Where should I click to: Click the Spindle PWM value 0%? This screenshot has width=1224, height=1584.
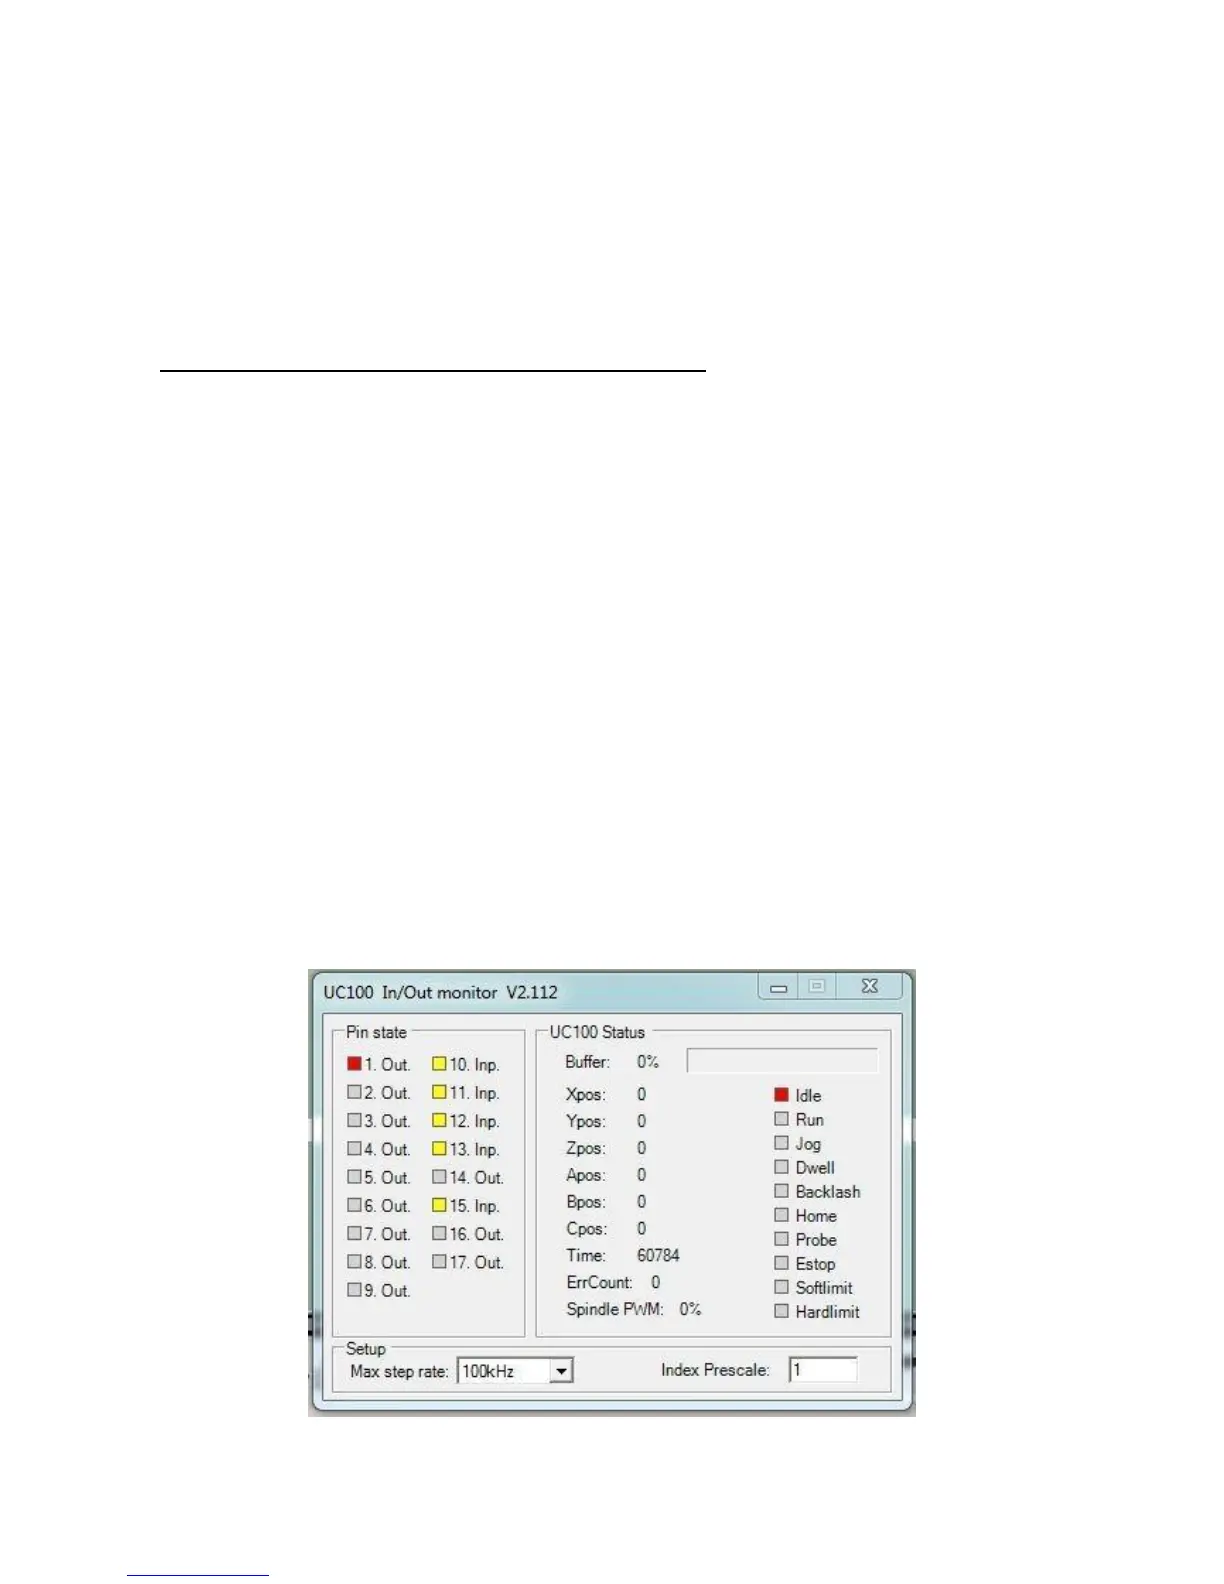pyautogui.click(x=690, y=1309)
